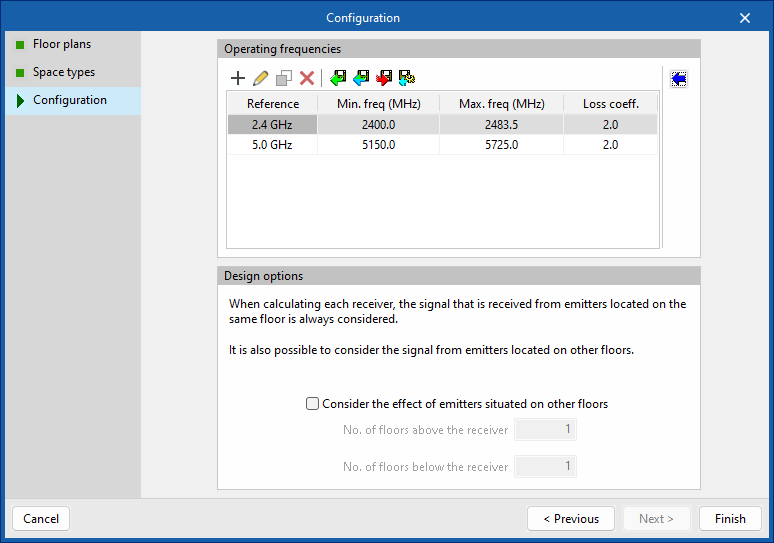Select the Configuration step in sidebar
Screen dimensions: 774x543
click(x=73, y=101)
